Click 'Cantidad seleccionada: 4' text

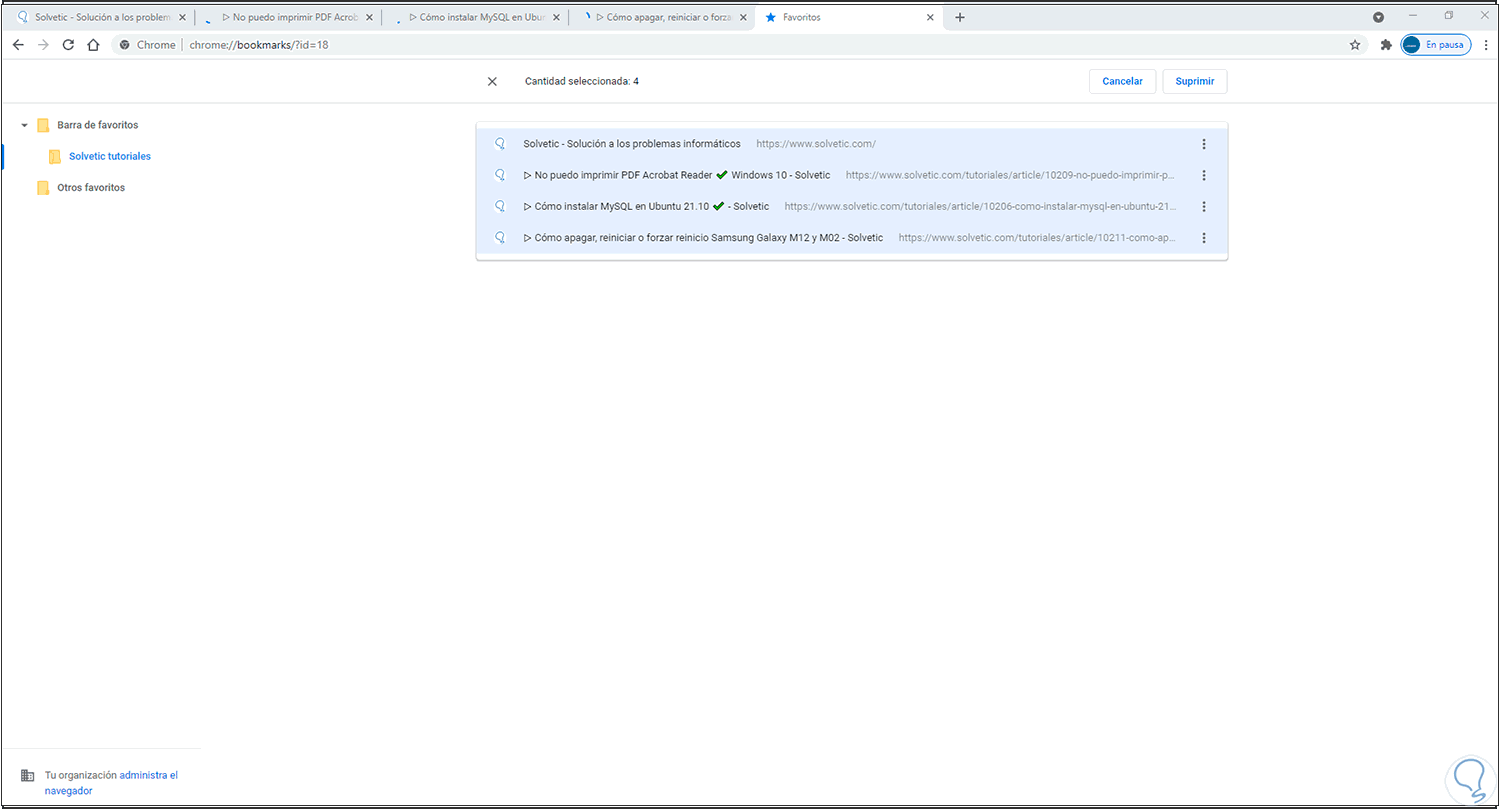pos(582,82)
